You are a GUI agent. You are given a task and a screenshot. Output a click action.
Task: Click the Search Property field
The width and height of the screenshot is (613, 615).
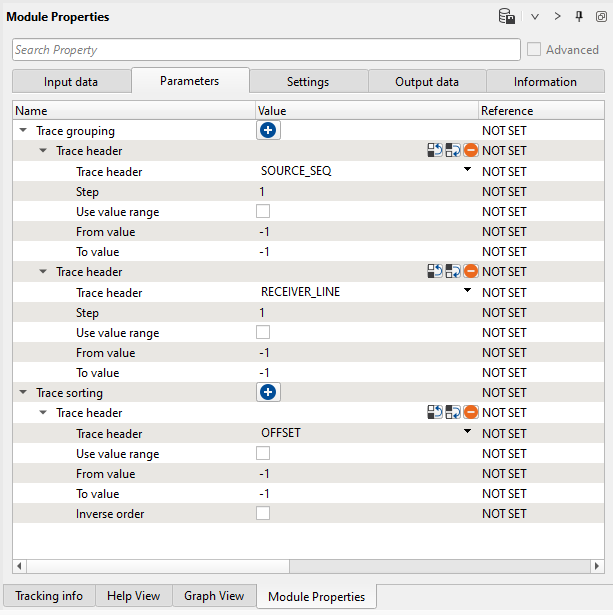[266, 50]
